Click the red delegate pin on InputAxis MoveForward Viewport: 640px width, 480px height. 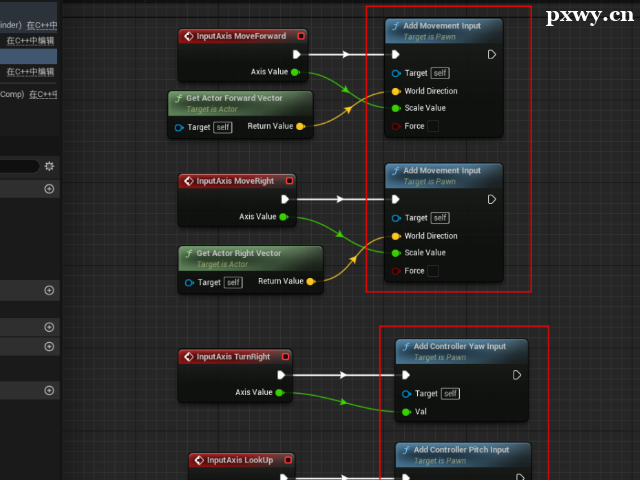coord(299,36)
